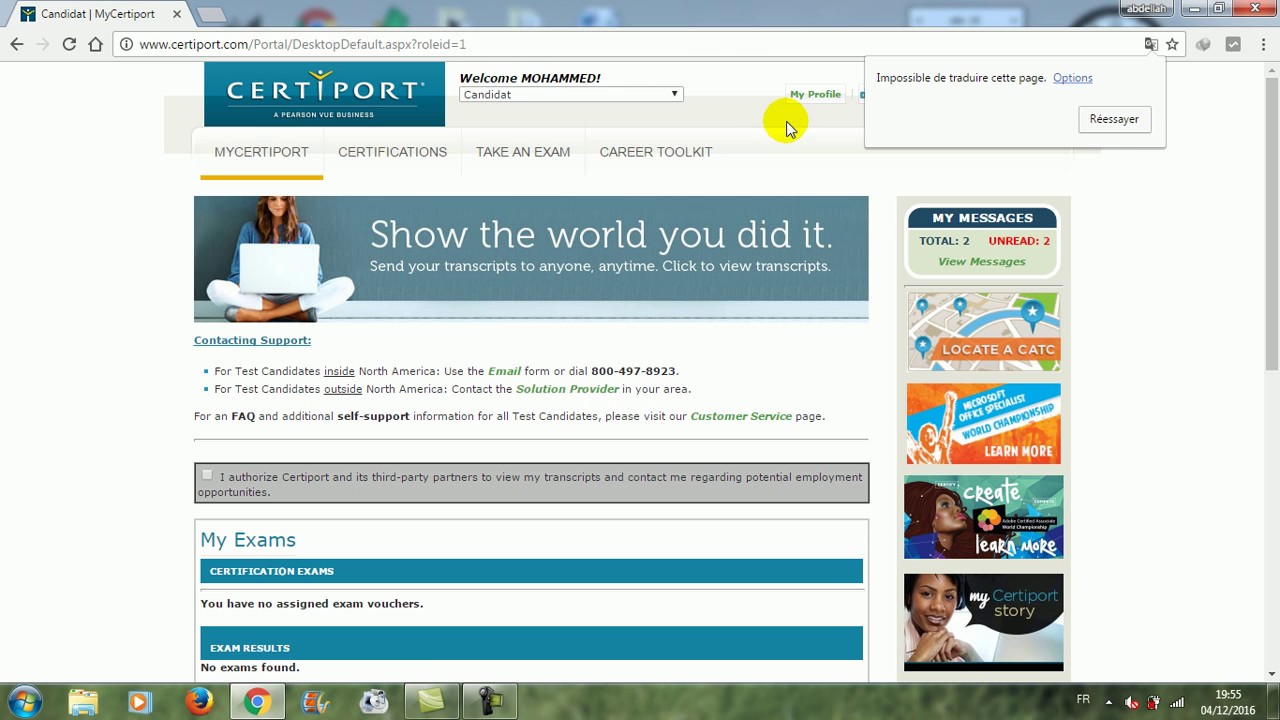Click the Chrome taskbar icon
This screenshot has height=720, width=1280.
point(257,702)
